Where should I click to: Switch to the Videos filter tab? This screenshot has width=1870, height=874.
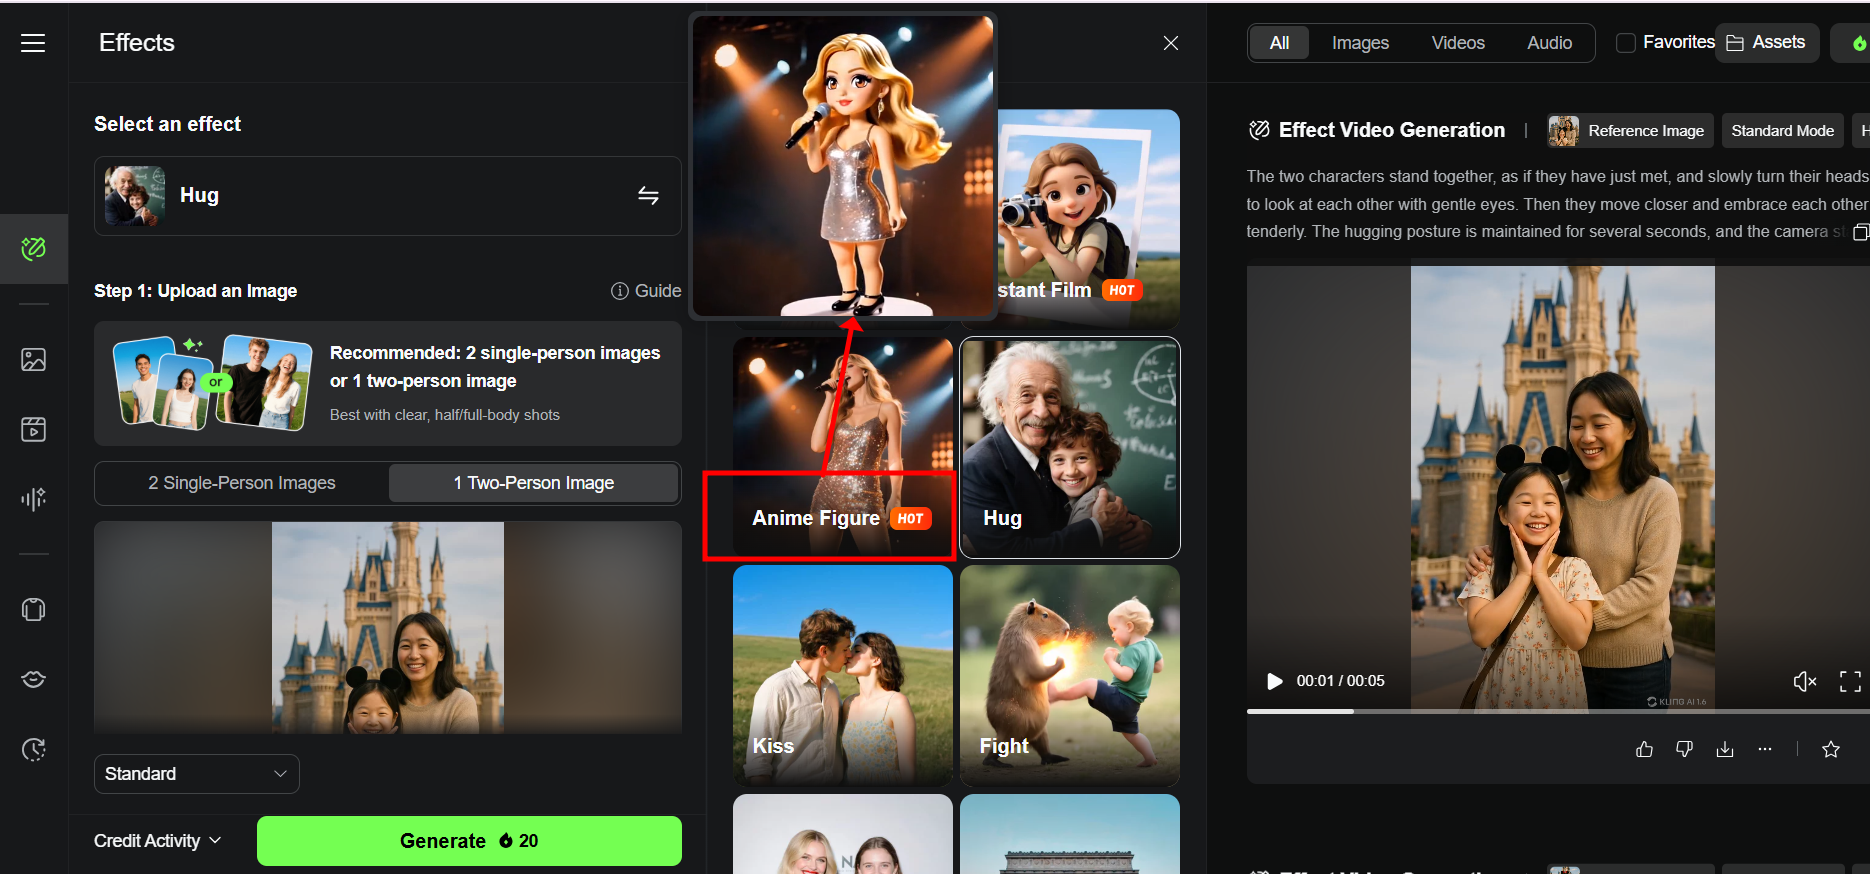tap(1458, 43)
